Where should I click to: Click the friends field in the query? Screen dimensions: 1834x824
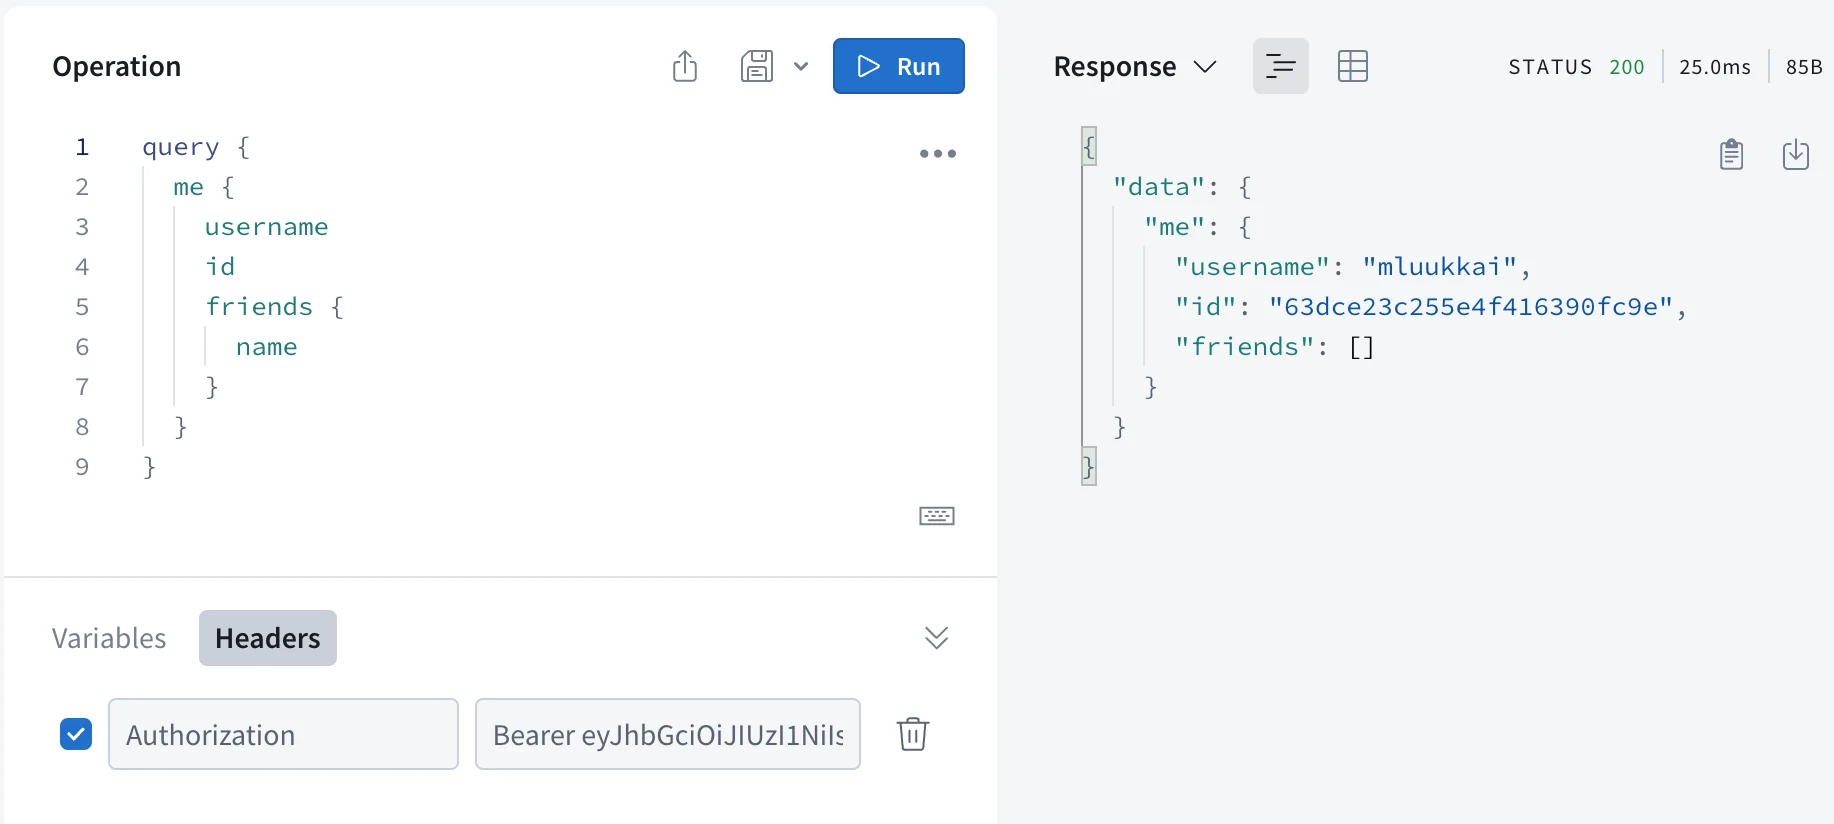coord(259,307)
